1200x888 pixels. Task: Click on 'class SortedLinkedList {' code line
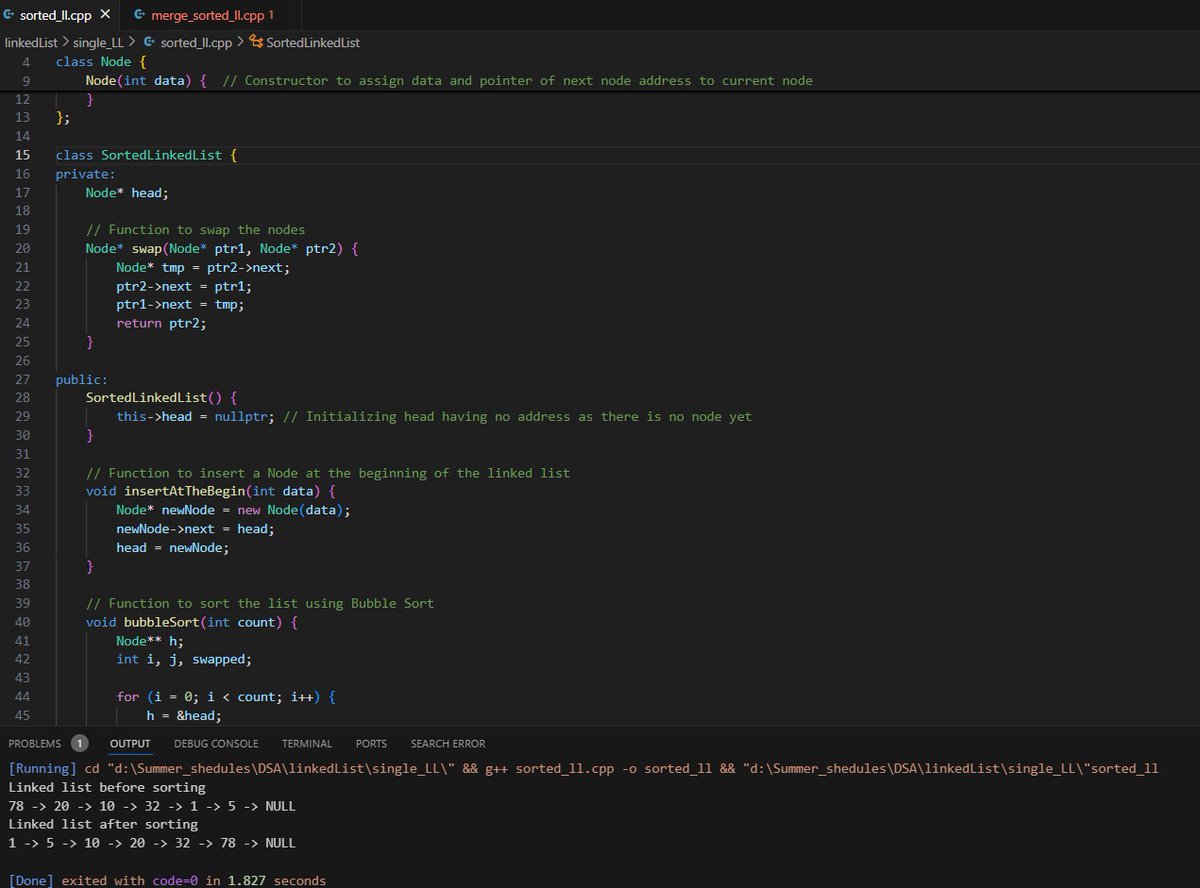[x=146, y=155]
